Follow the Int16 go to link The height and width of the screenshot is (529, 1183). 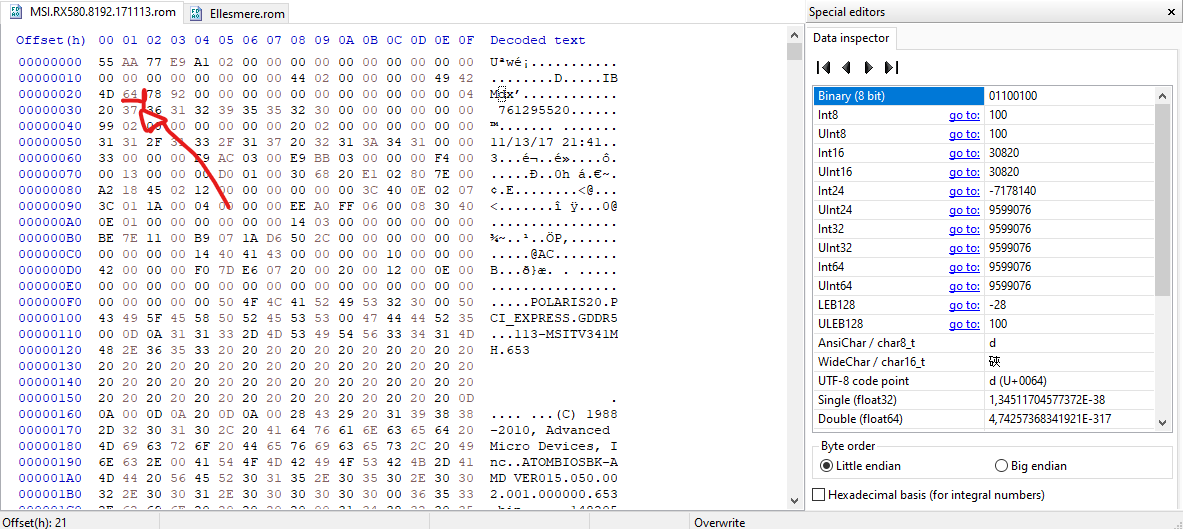point(963,153)
